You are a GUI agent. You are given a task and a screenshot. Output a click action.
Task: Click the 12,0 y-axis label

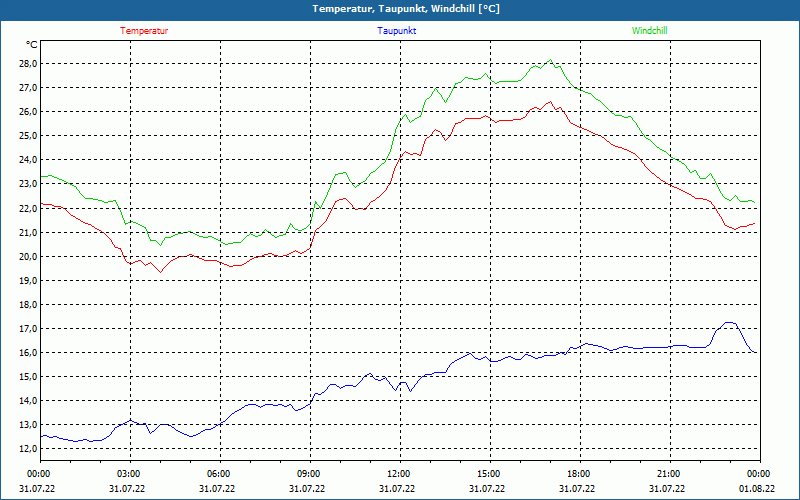pyautogui.click(x=28, y=448)
